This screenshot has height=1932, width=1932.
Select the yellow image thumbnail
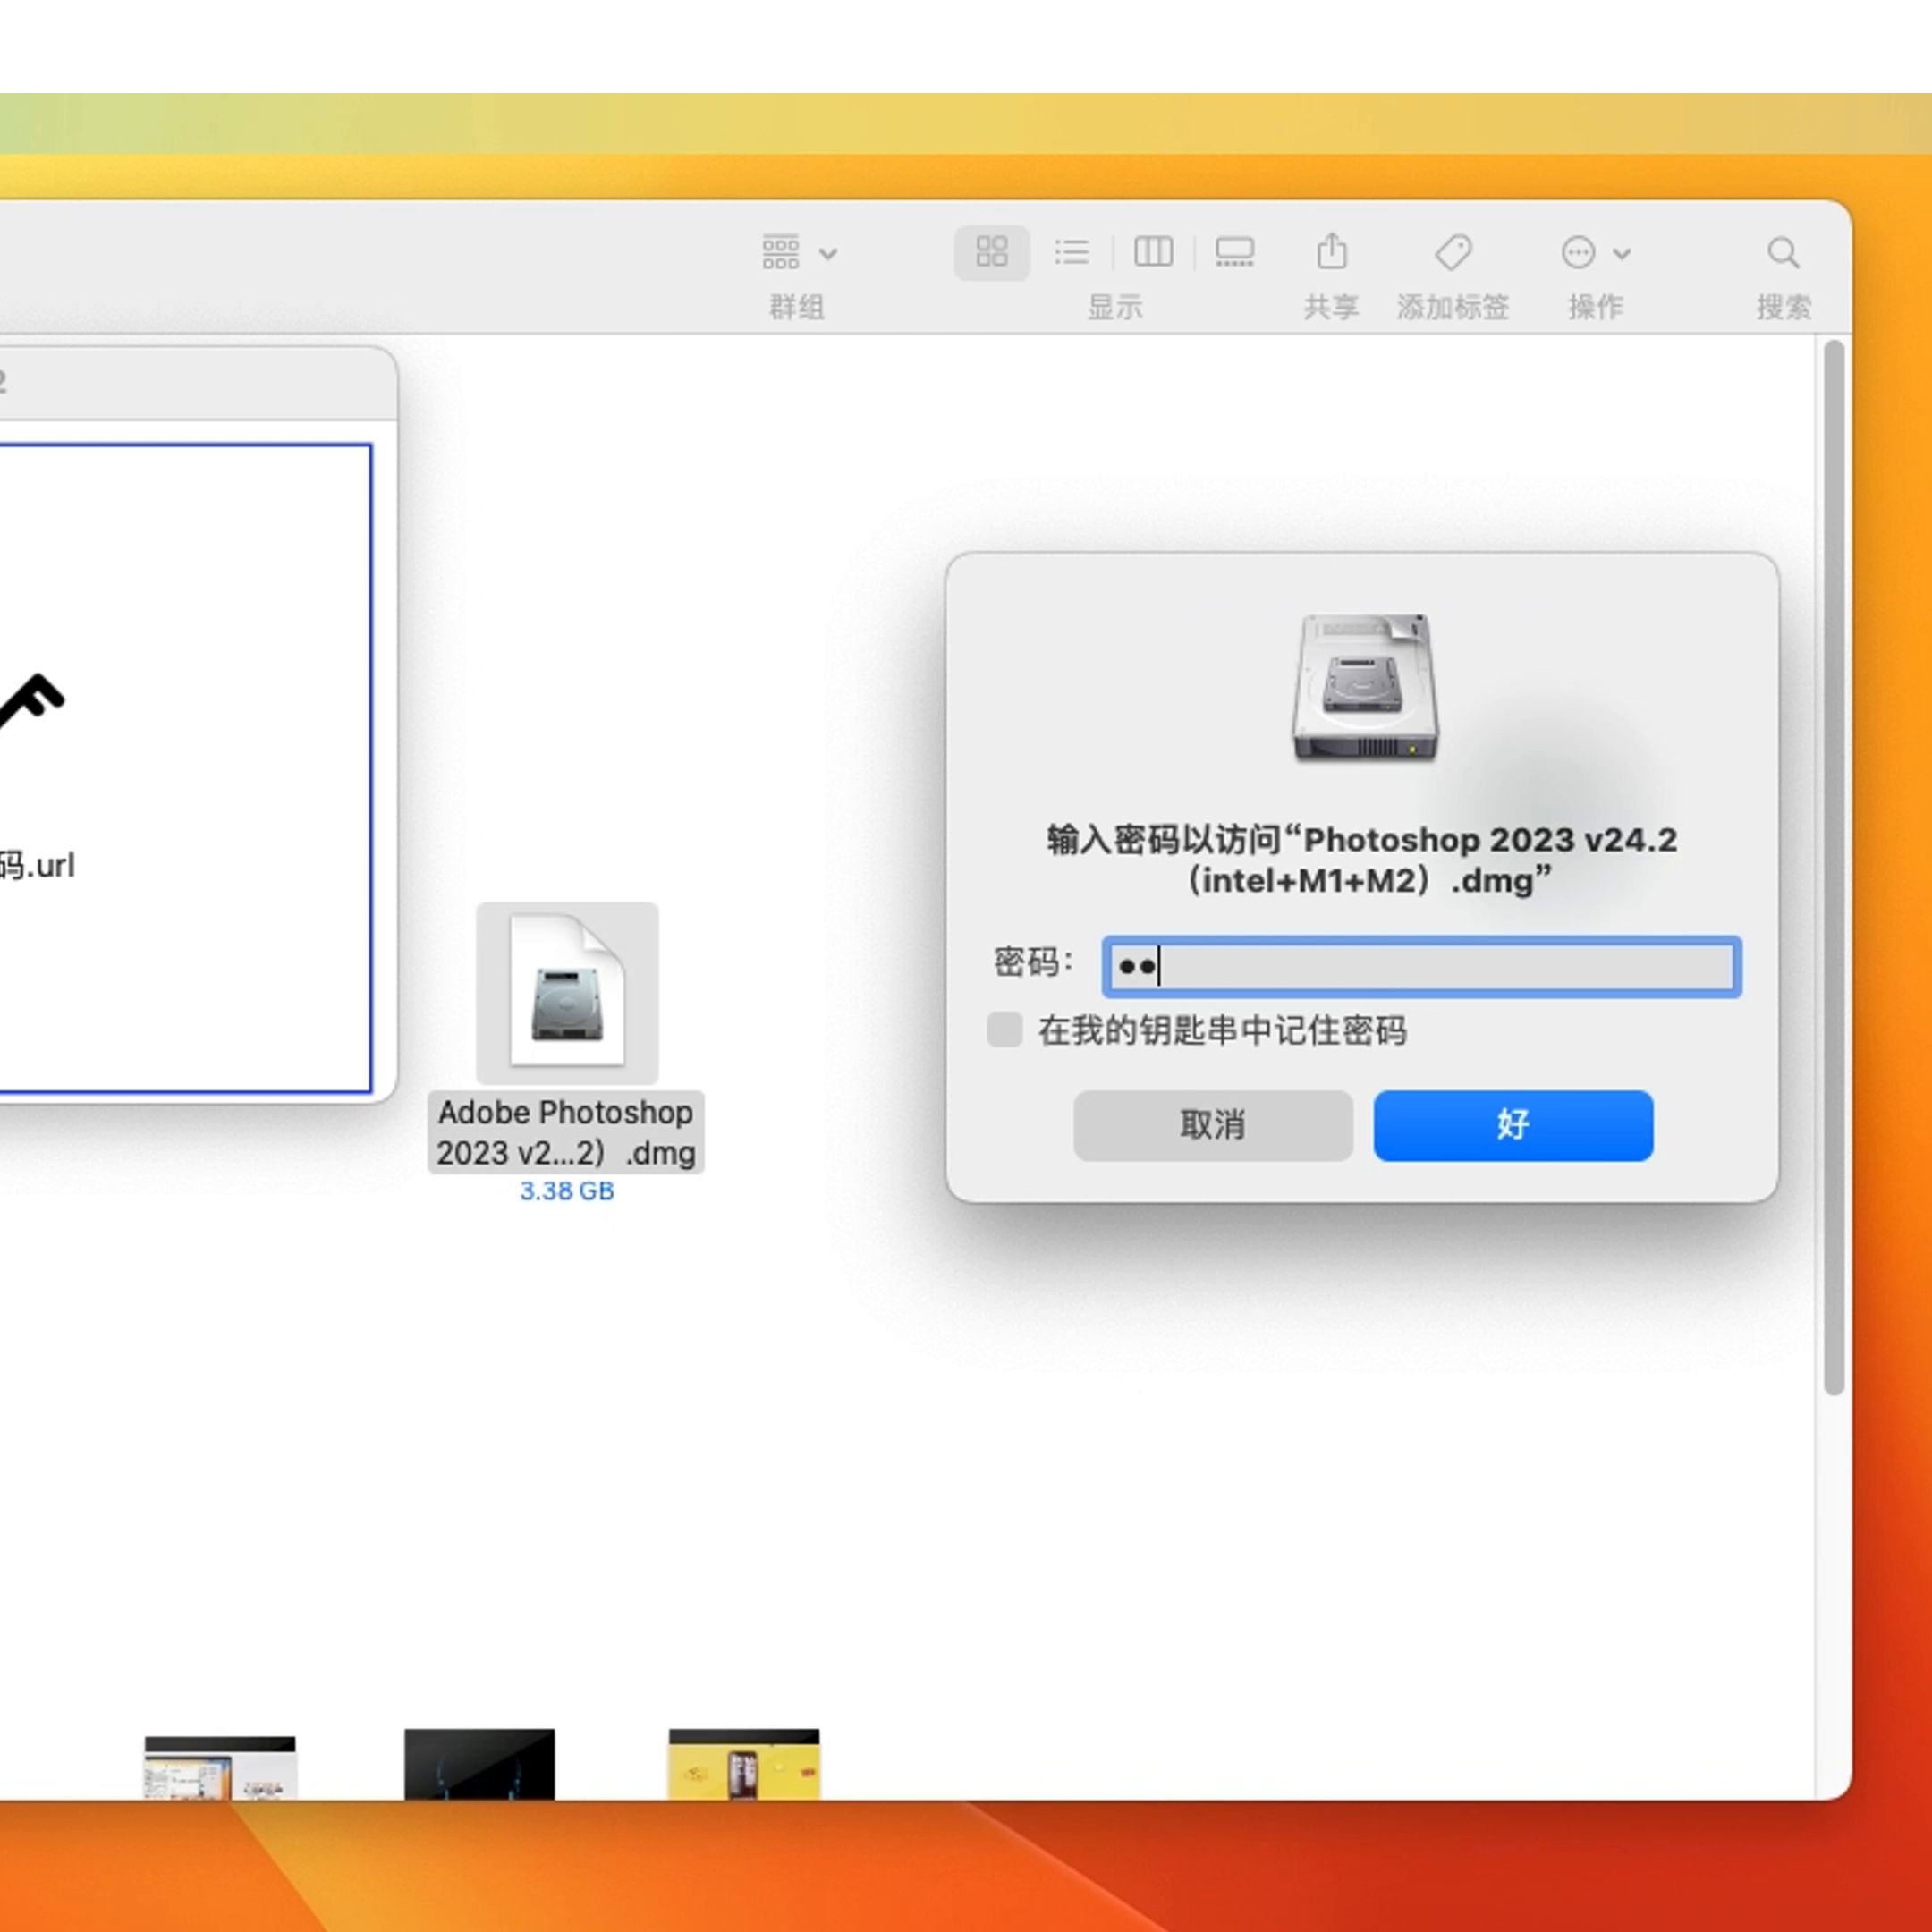pyautogui.click(x=744, y=1764)
